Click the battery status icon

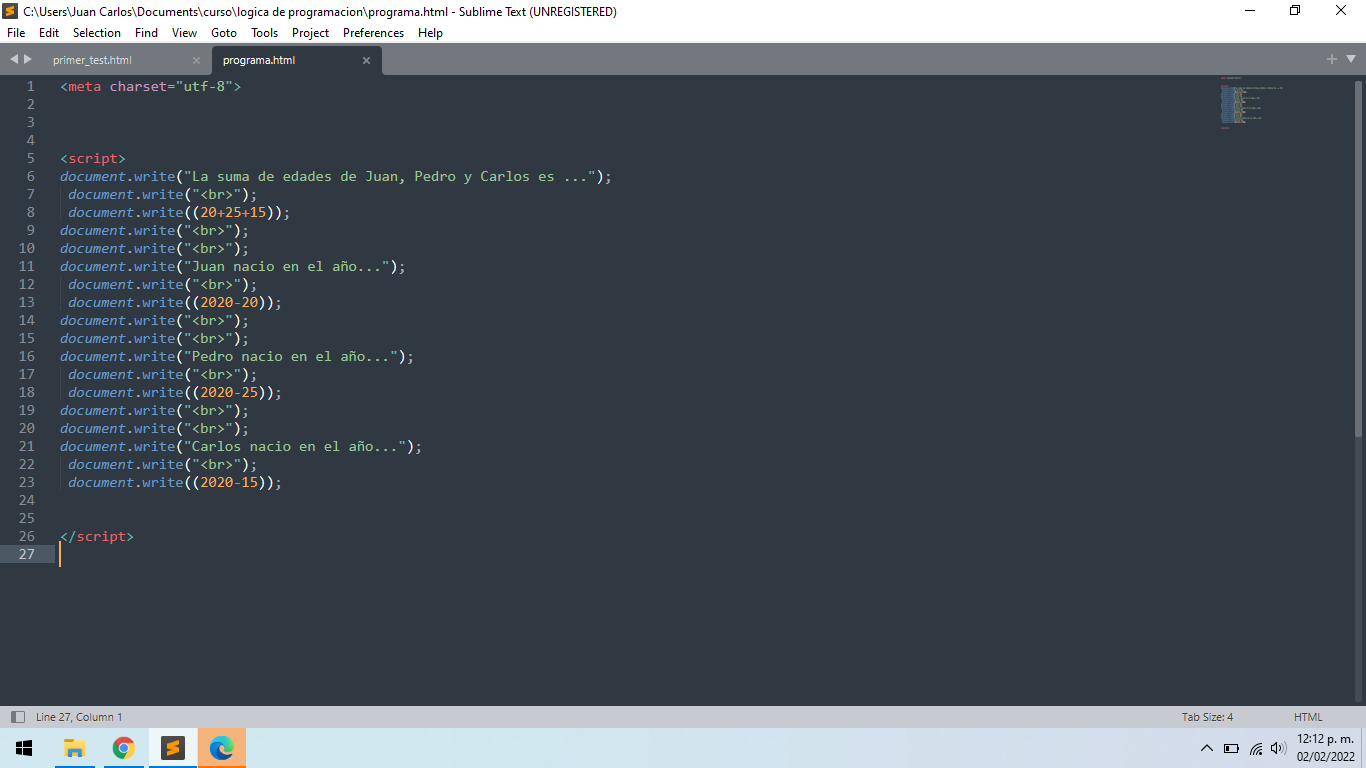(1232, 748)
